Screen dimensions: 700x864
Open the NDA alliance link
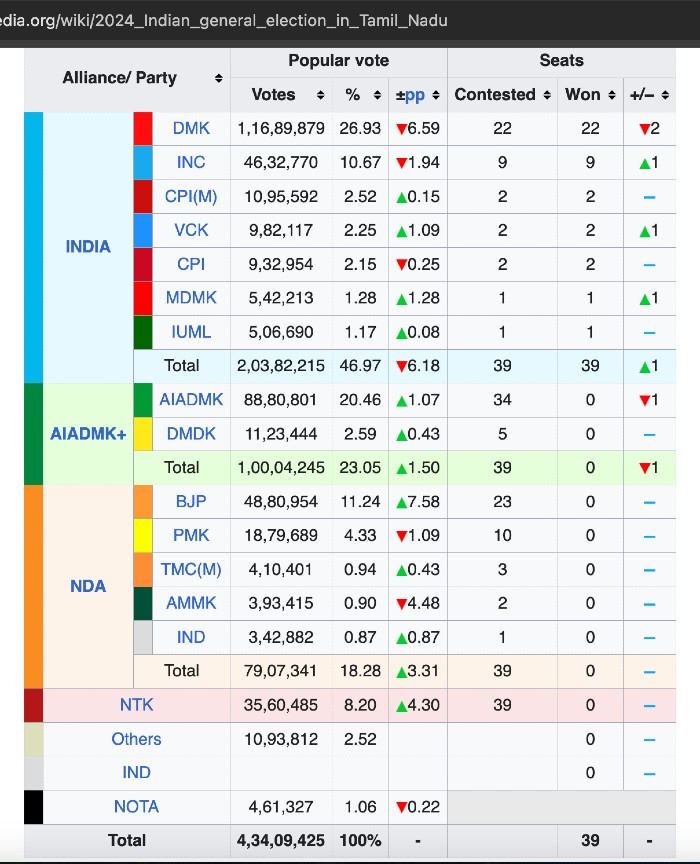click(x=88, y=586)
